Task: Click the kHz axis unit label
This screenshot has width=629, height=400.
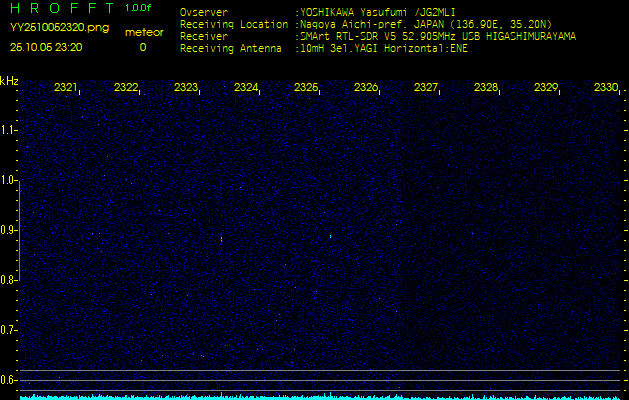Action: click(x=9, y=81)
